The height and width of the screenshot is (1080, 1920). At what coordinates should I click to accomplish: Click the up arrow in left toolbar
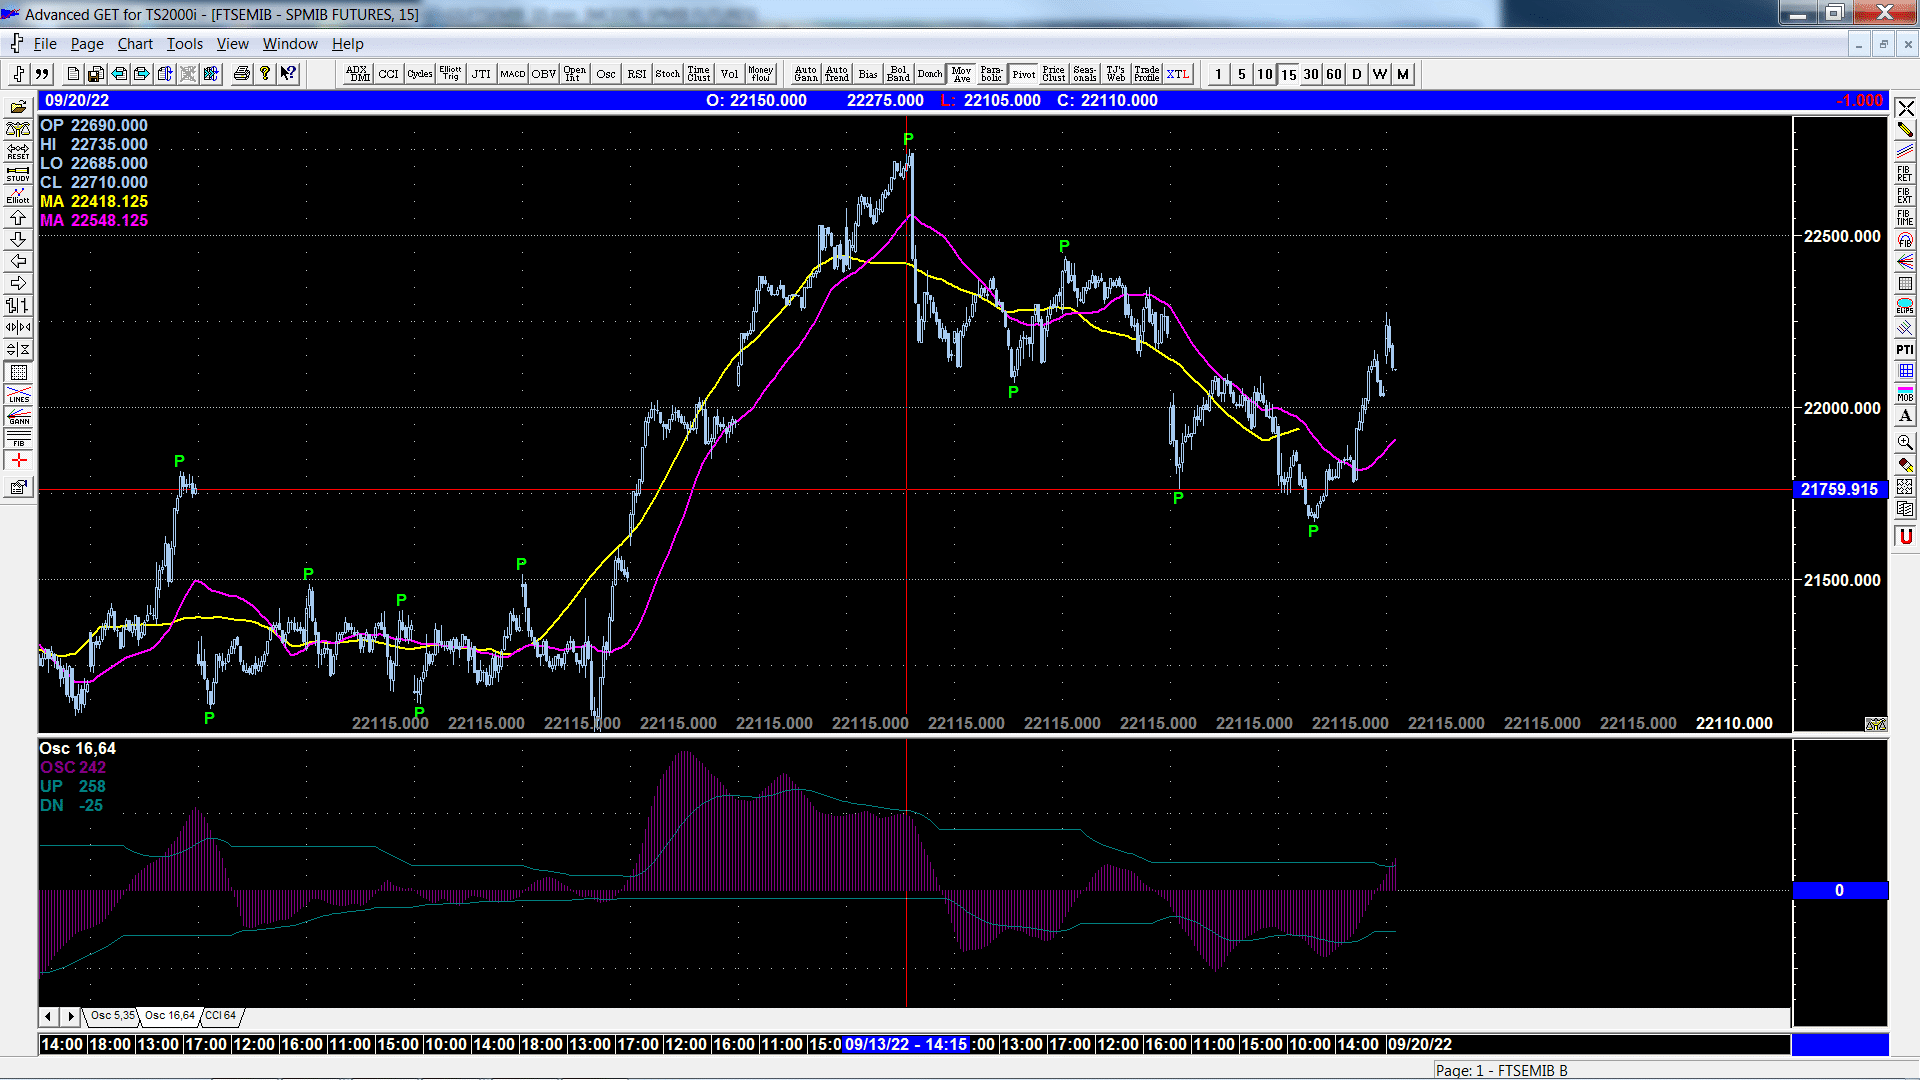(18, 217)
